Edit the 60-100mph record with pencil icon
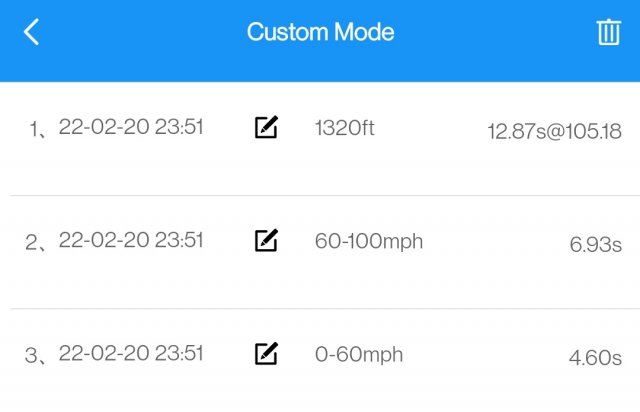This screenshot has width=640, height=412. click(266, 240)
